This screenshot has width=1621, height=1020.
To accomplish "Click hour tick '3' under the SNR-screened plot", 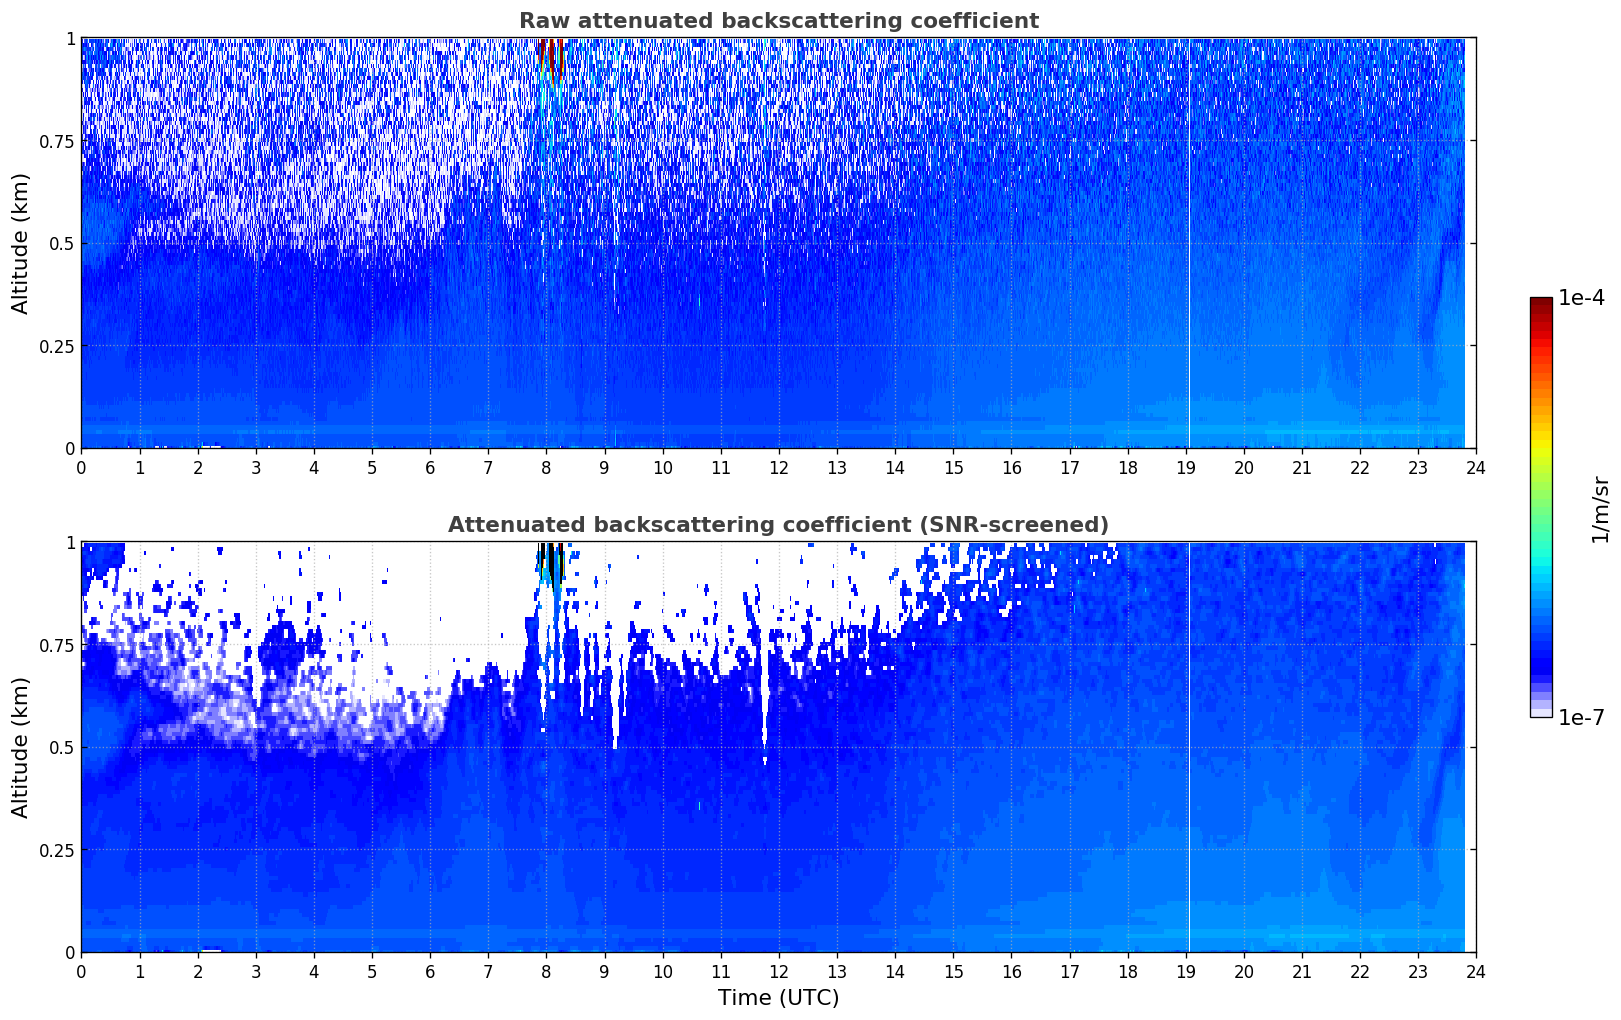I will point(255,971).
